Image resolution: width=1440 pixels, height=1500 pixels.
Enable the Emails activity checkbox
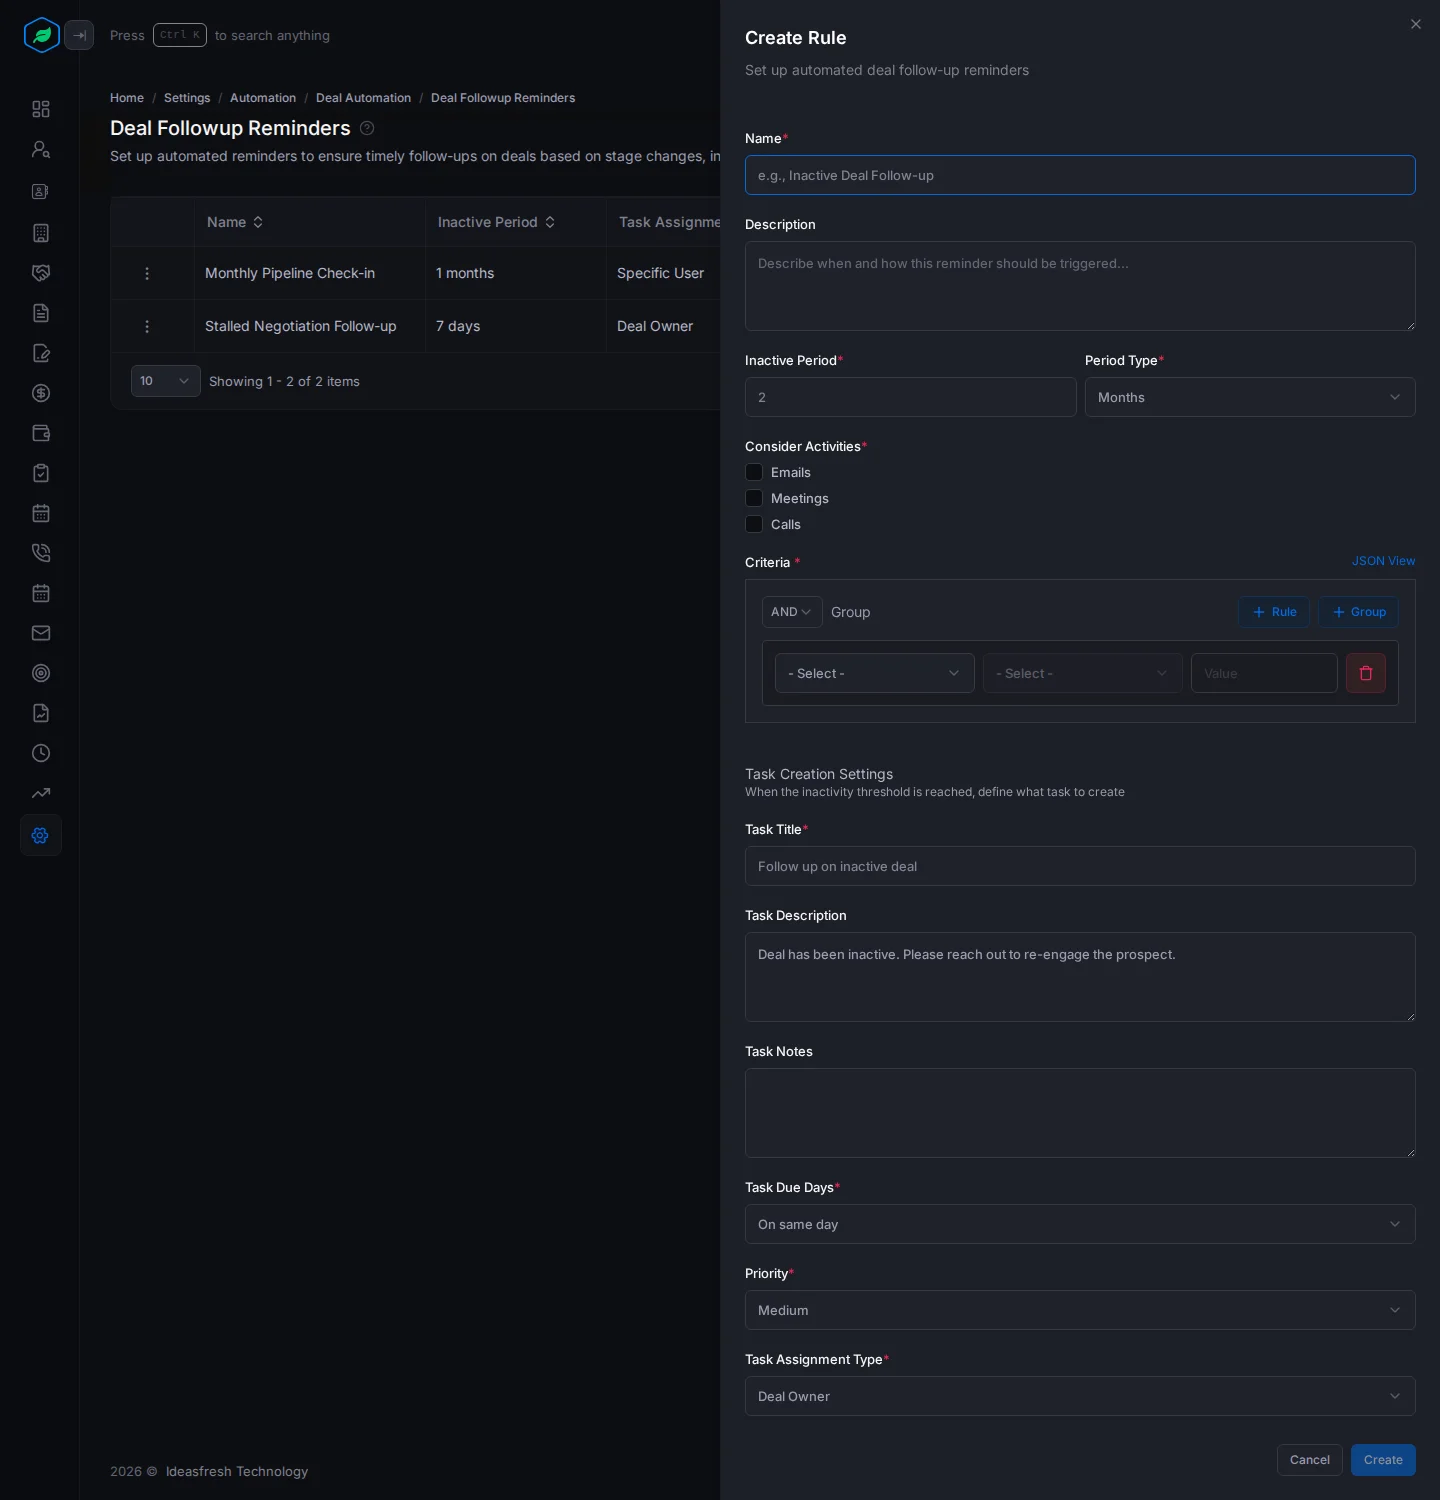[x=754, y=472]
